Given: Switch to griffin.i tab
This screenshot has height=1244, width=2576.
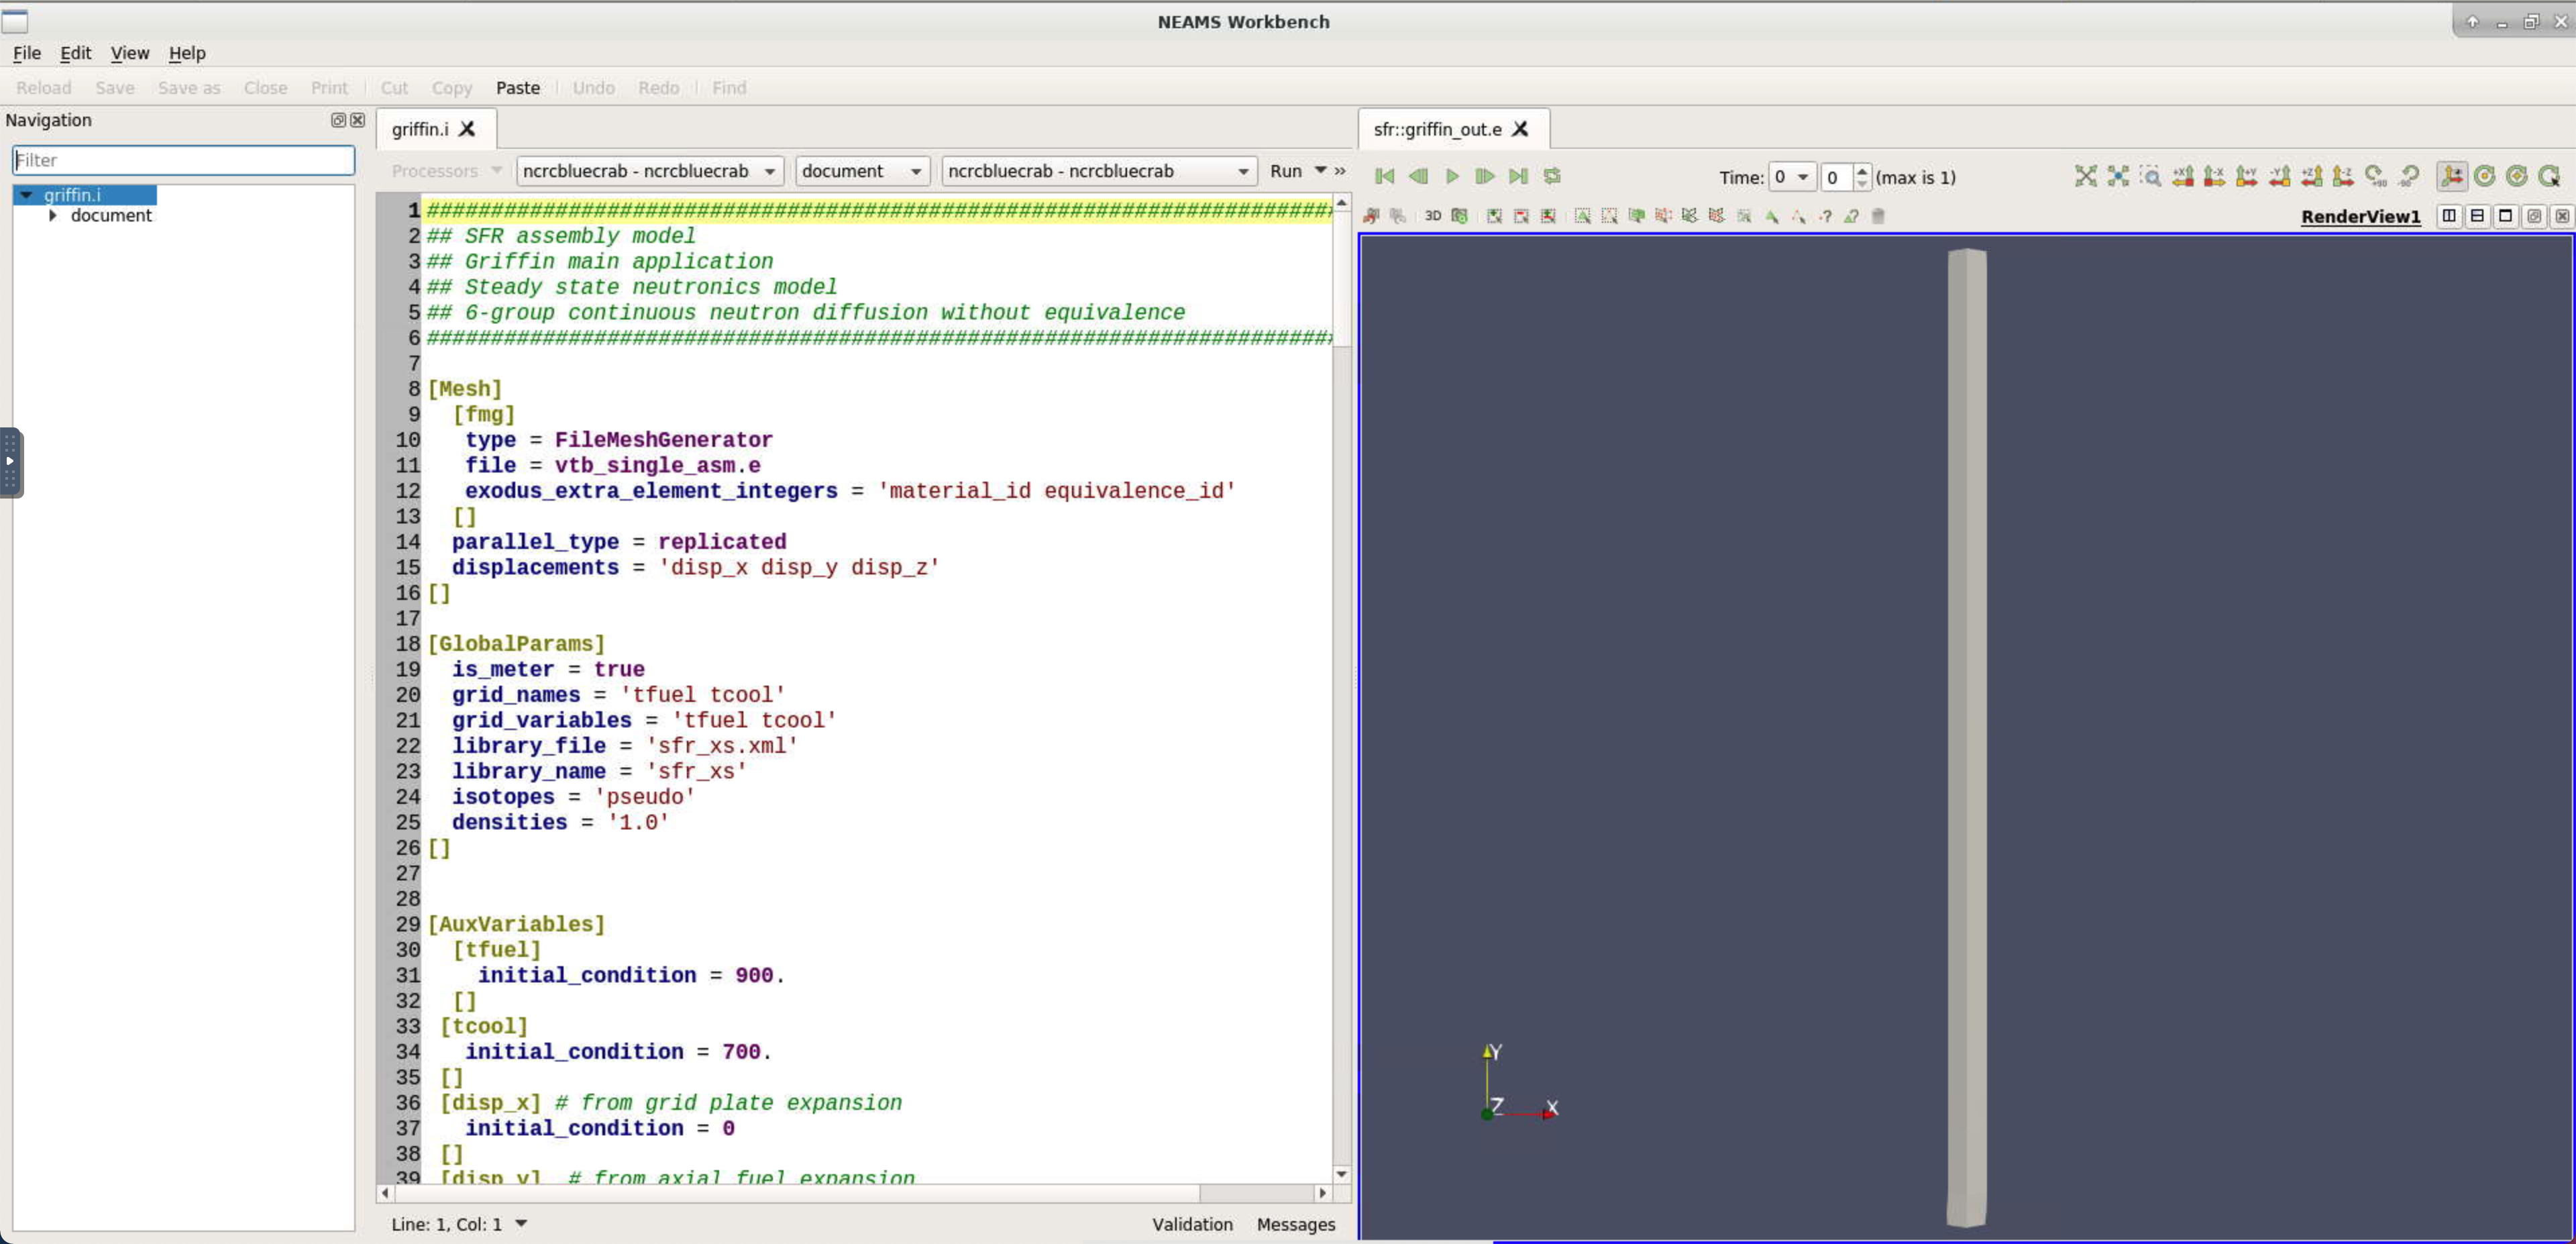Looking at the screenshot, I should (420, 129).
